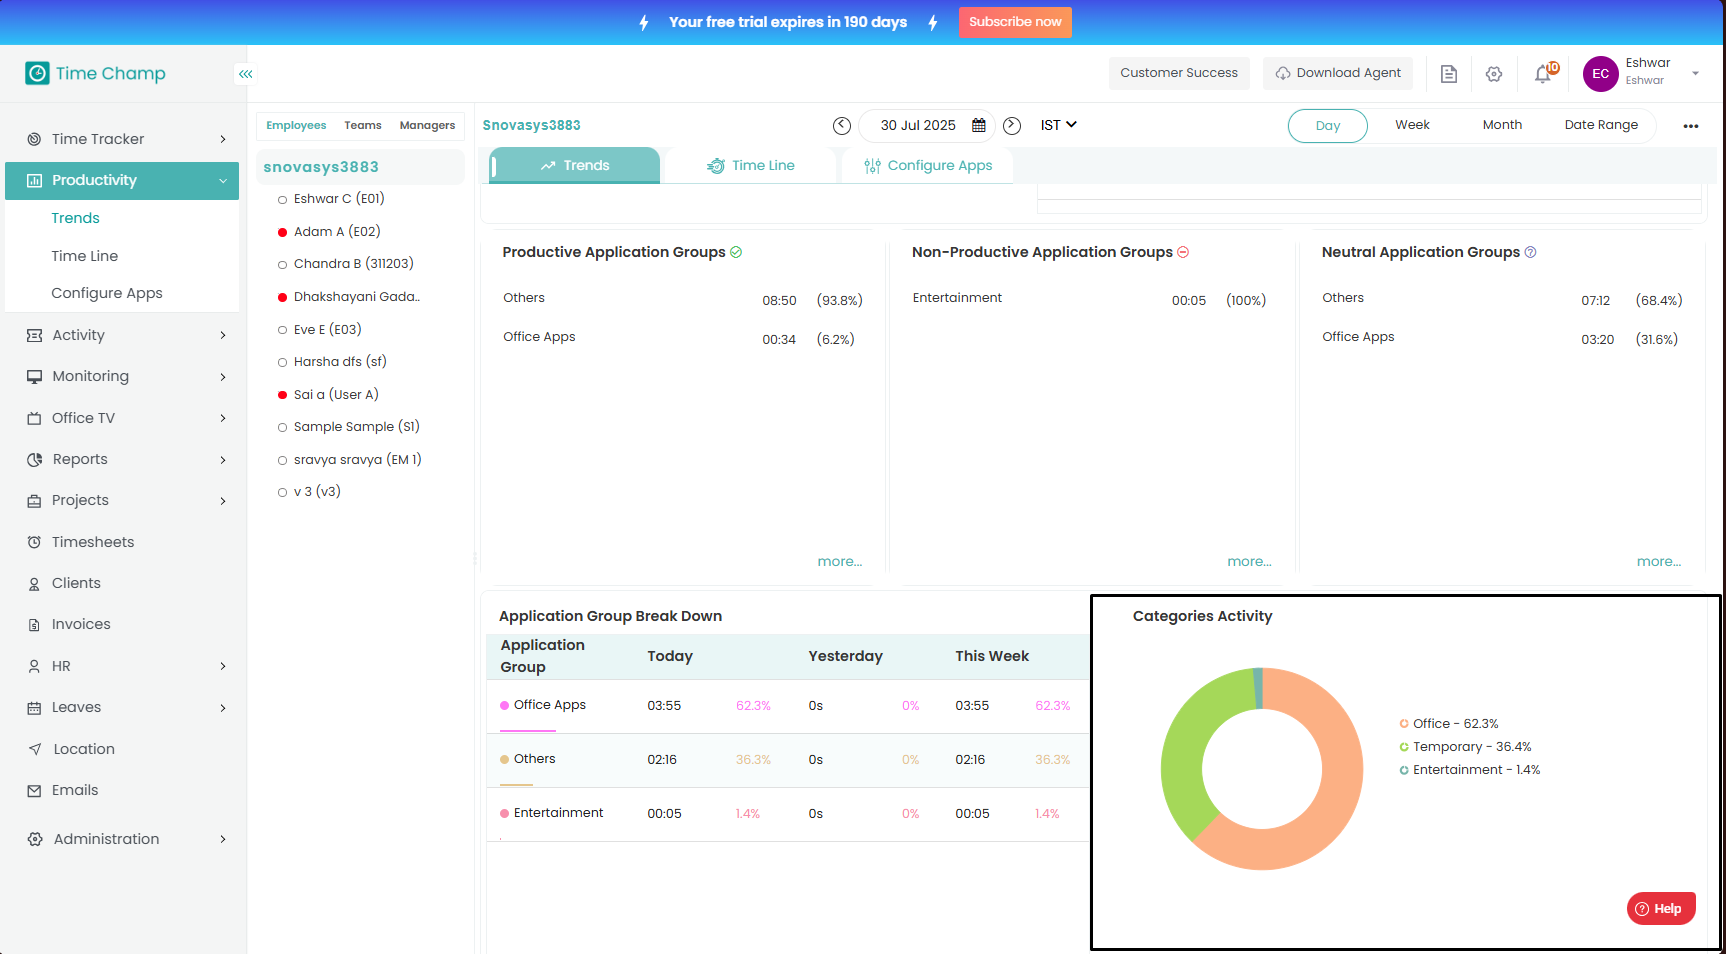Viewport: 1726px width, 954px height.
Task: Open the Eshwar user profile dropdown
Action: click(1694, 73)
